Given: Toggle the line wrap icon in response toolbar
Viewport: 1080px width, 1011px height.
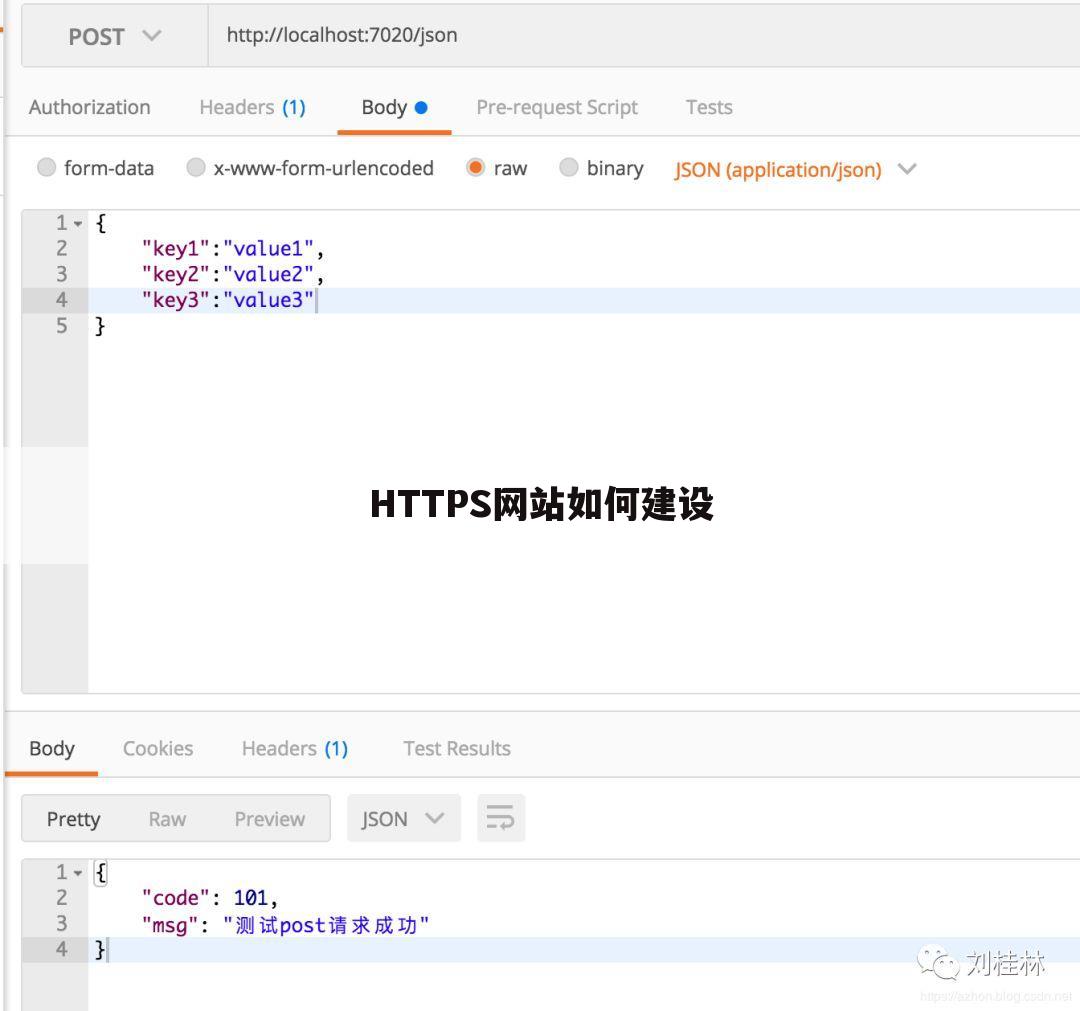Looking at the screenshot, I should (501, 818).
